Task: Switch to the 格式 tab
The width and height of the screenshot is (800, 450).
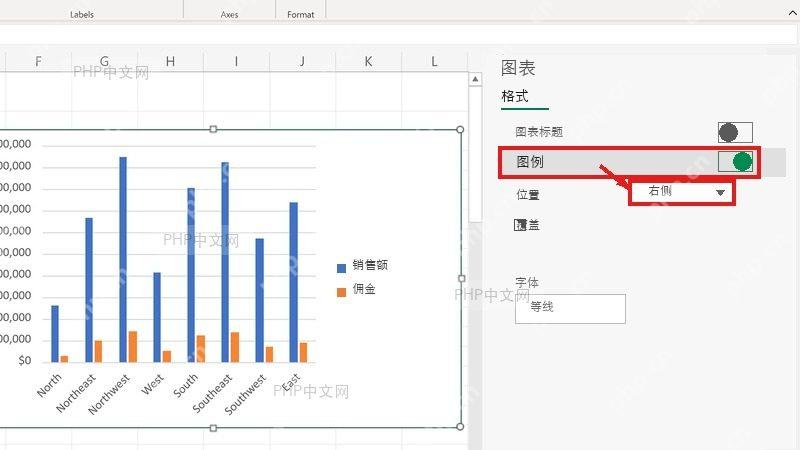Action: [x=515, y=96]
